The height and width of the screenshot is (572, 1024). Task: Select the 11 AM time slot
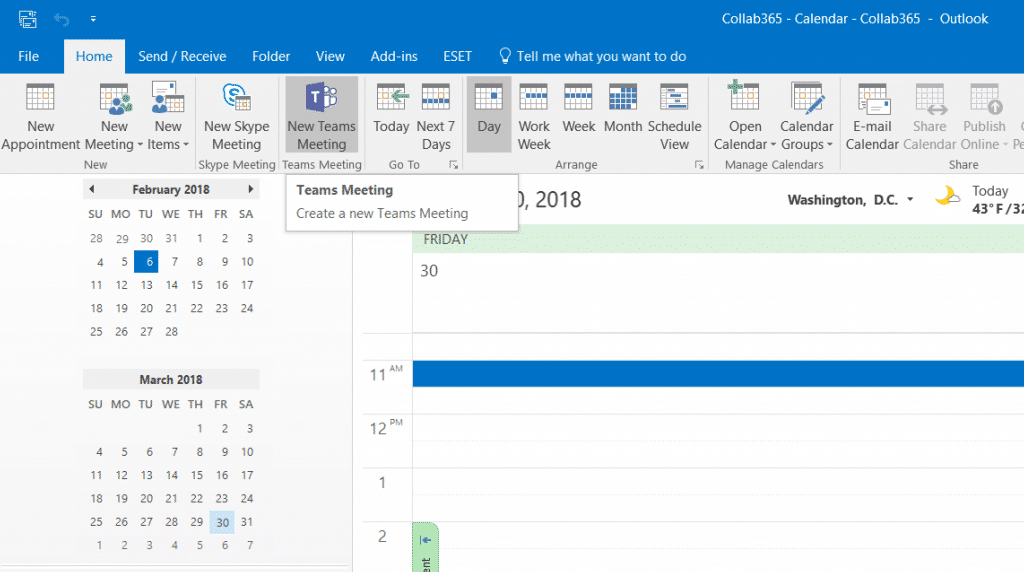point(718,373)
